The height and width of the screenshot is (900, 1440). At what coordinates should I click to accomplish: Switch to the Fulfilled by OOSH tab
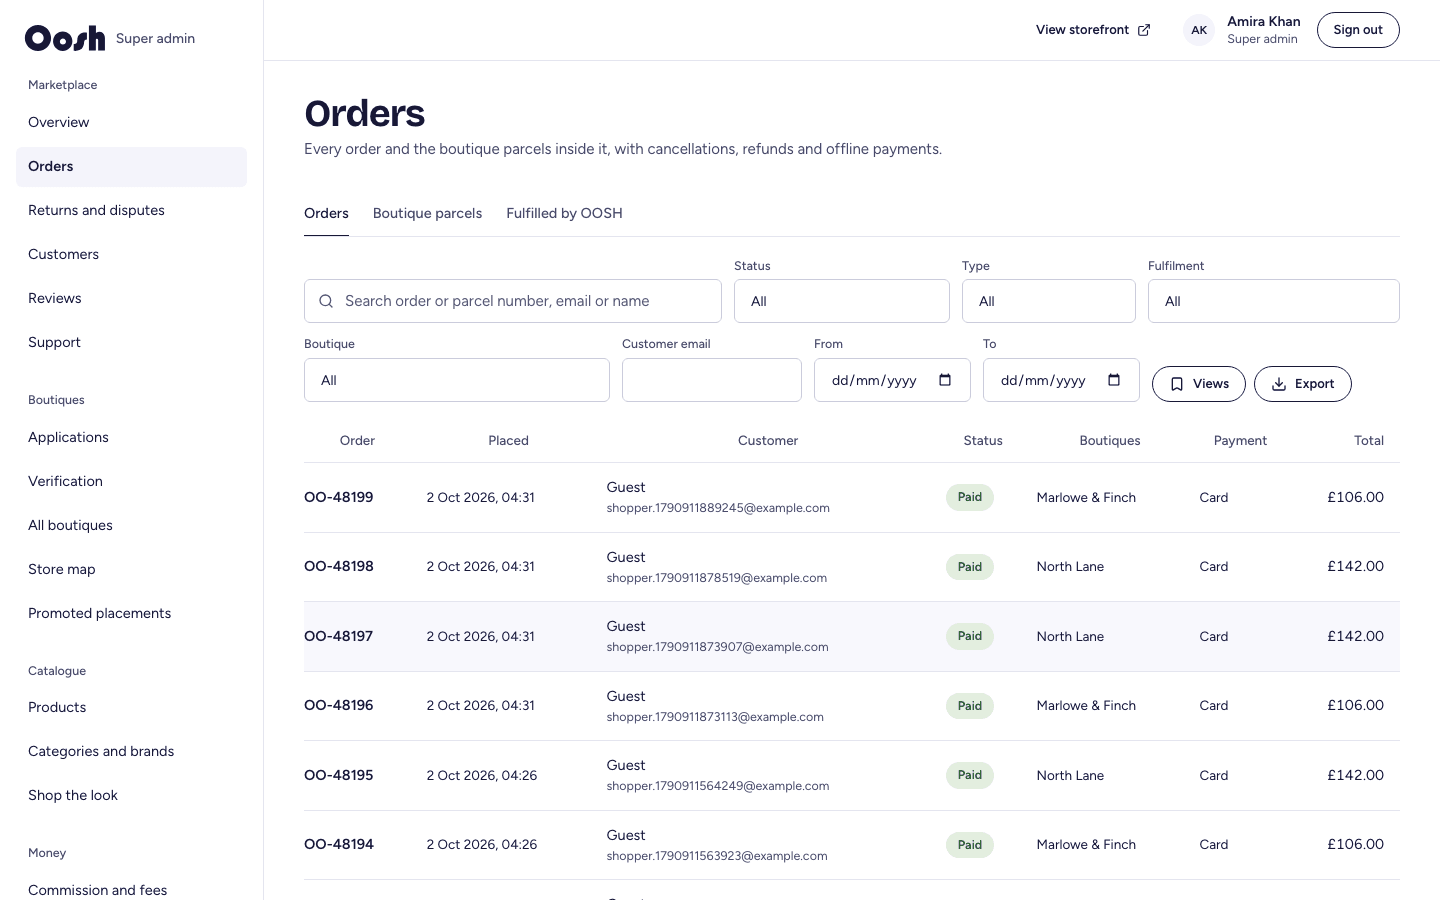coord(564,213)
